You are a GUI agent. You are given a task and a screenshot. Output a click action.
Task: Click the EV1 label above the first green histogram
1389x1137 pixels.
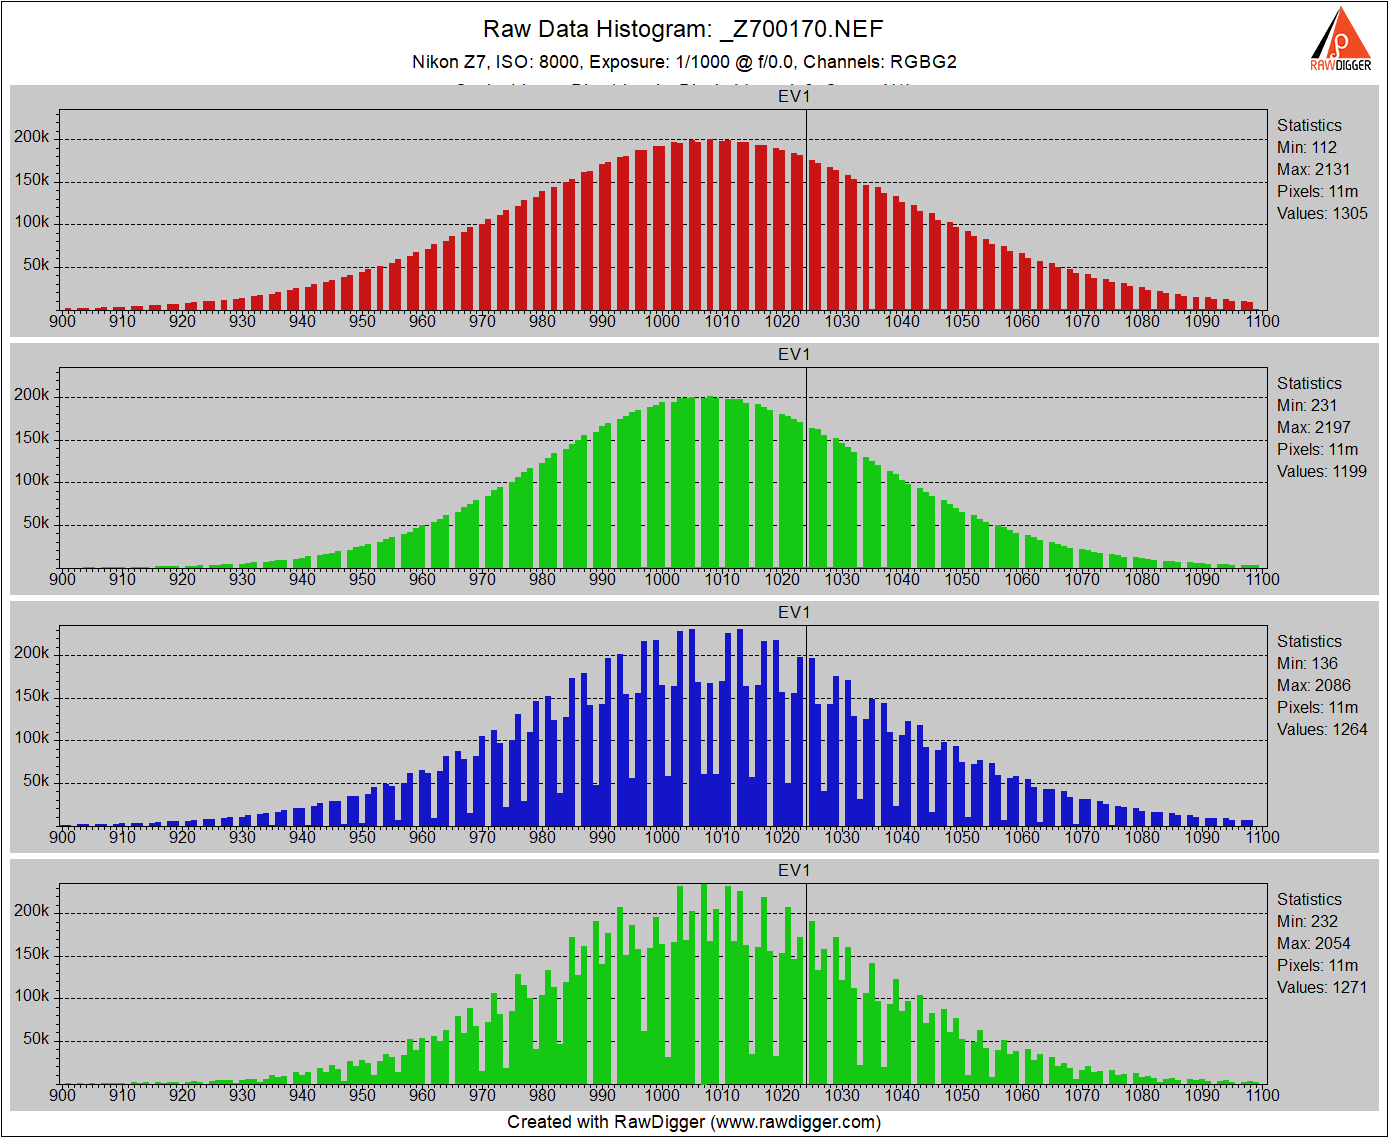tap(794, 354)
